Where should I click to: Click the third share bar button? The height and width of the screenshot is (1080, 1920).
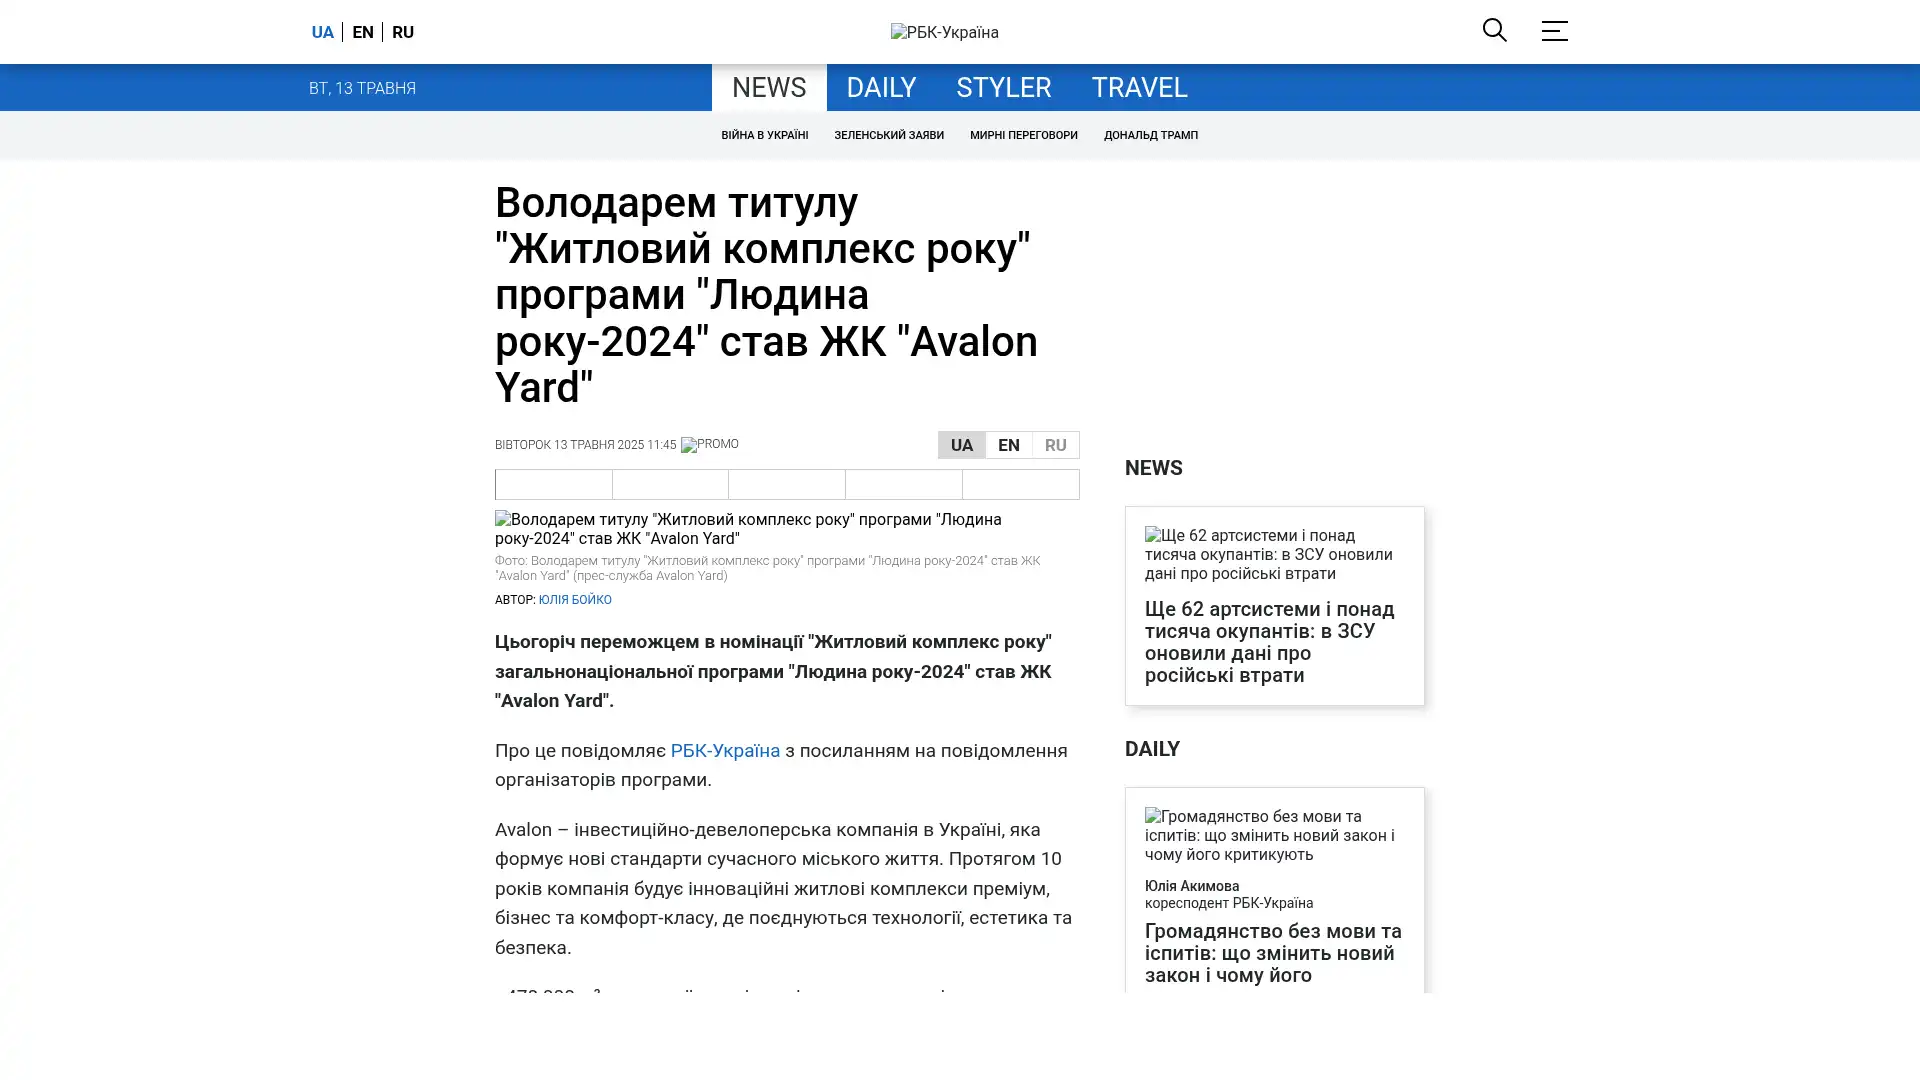click(x=787, y=485)
